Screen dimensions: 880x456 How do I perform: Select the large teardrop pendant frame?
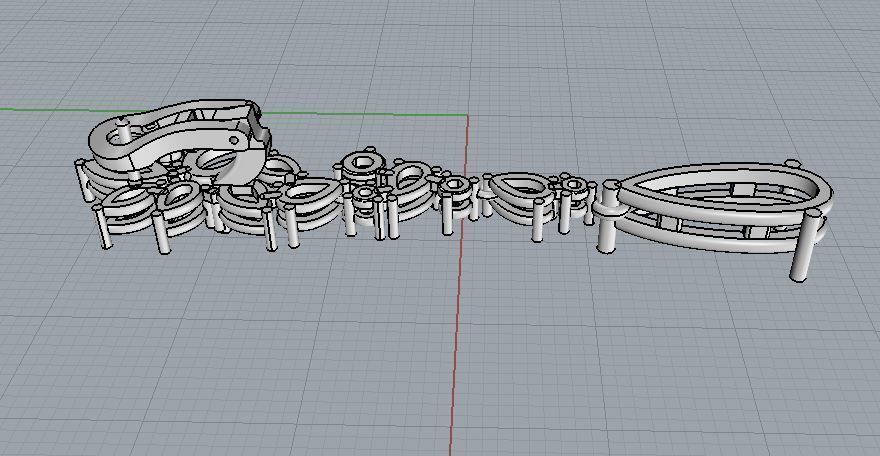click(724, 206)
